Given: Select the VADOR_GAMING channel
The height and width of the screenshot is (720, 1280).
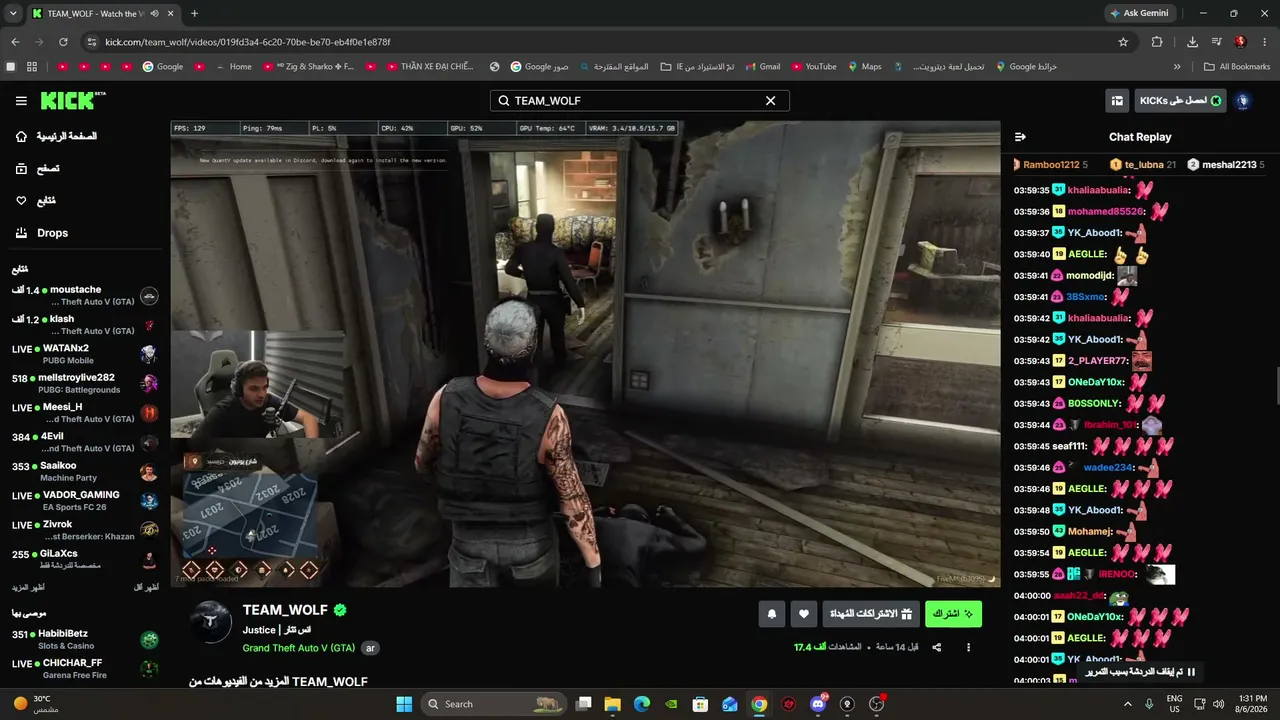Looking at the screenshot, I should (86, 501).
